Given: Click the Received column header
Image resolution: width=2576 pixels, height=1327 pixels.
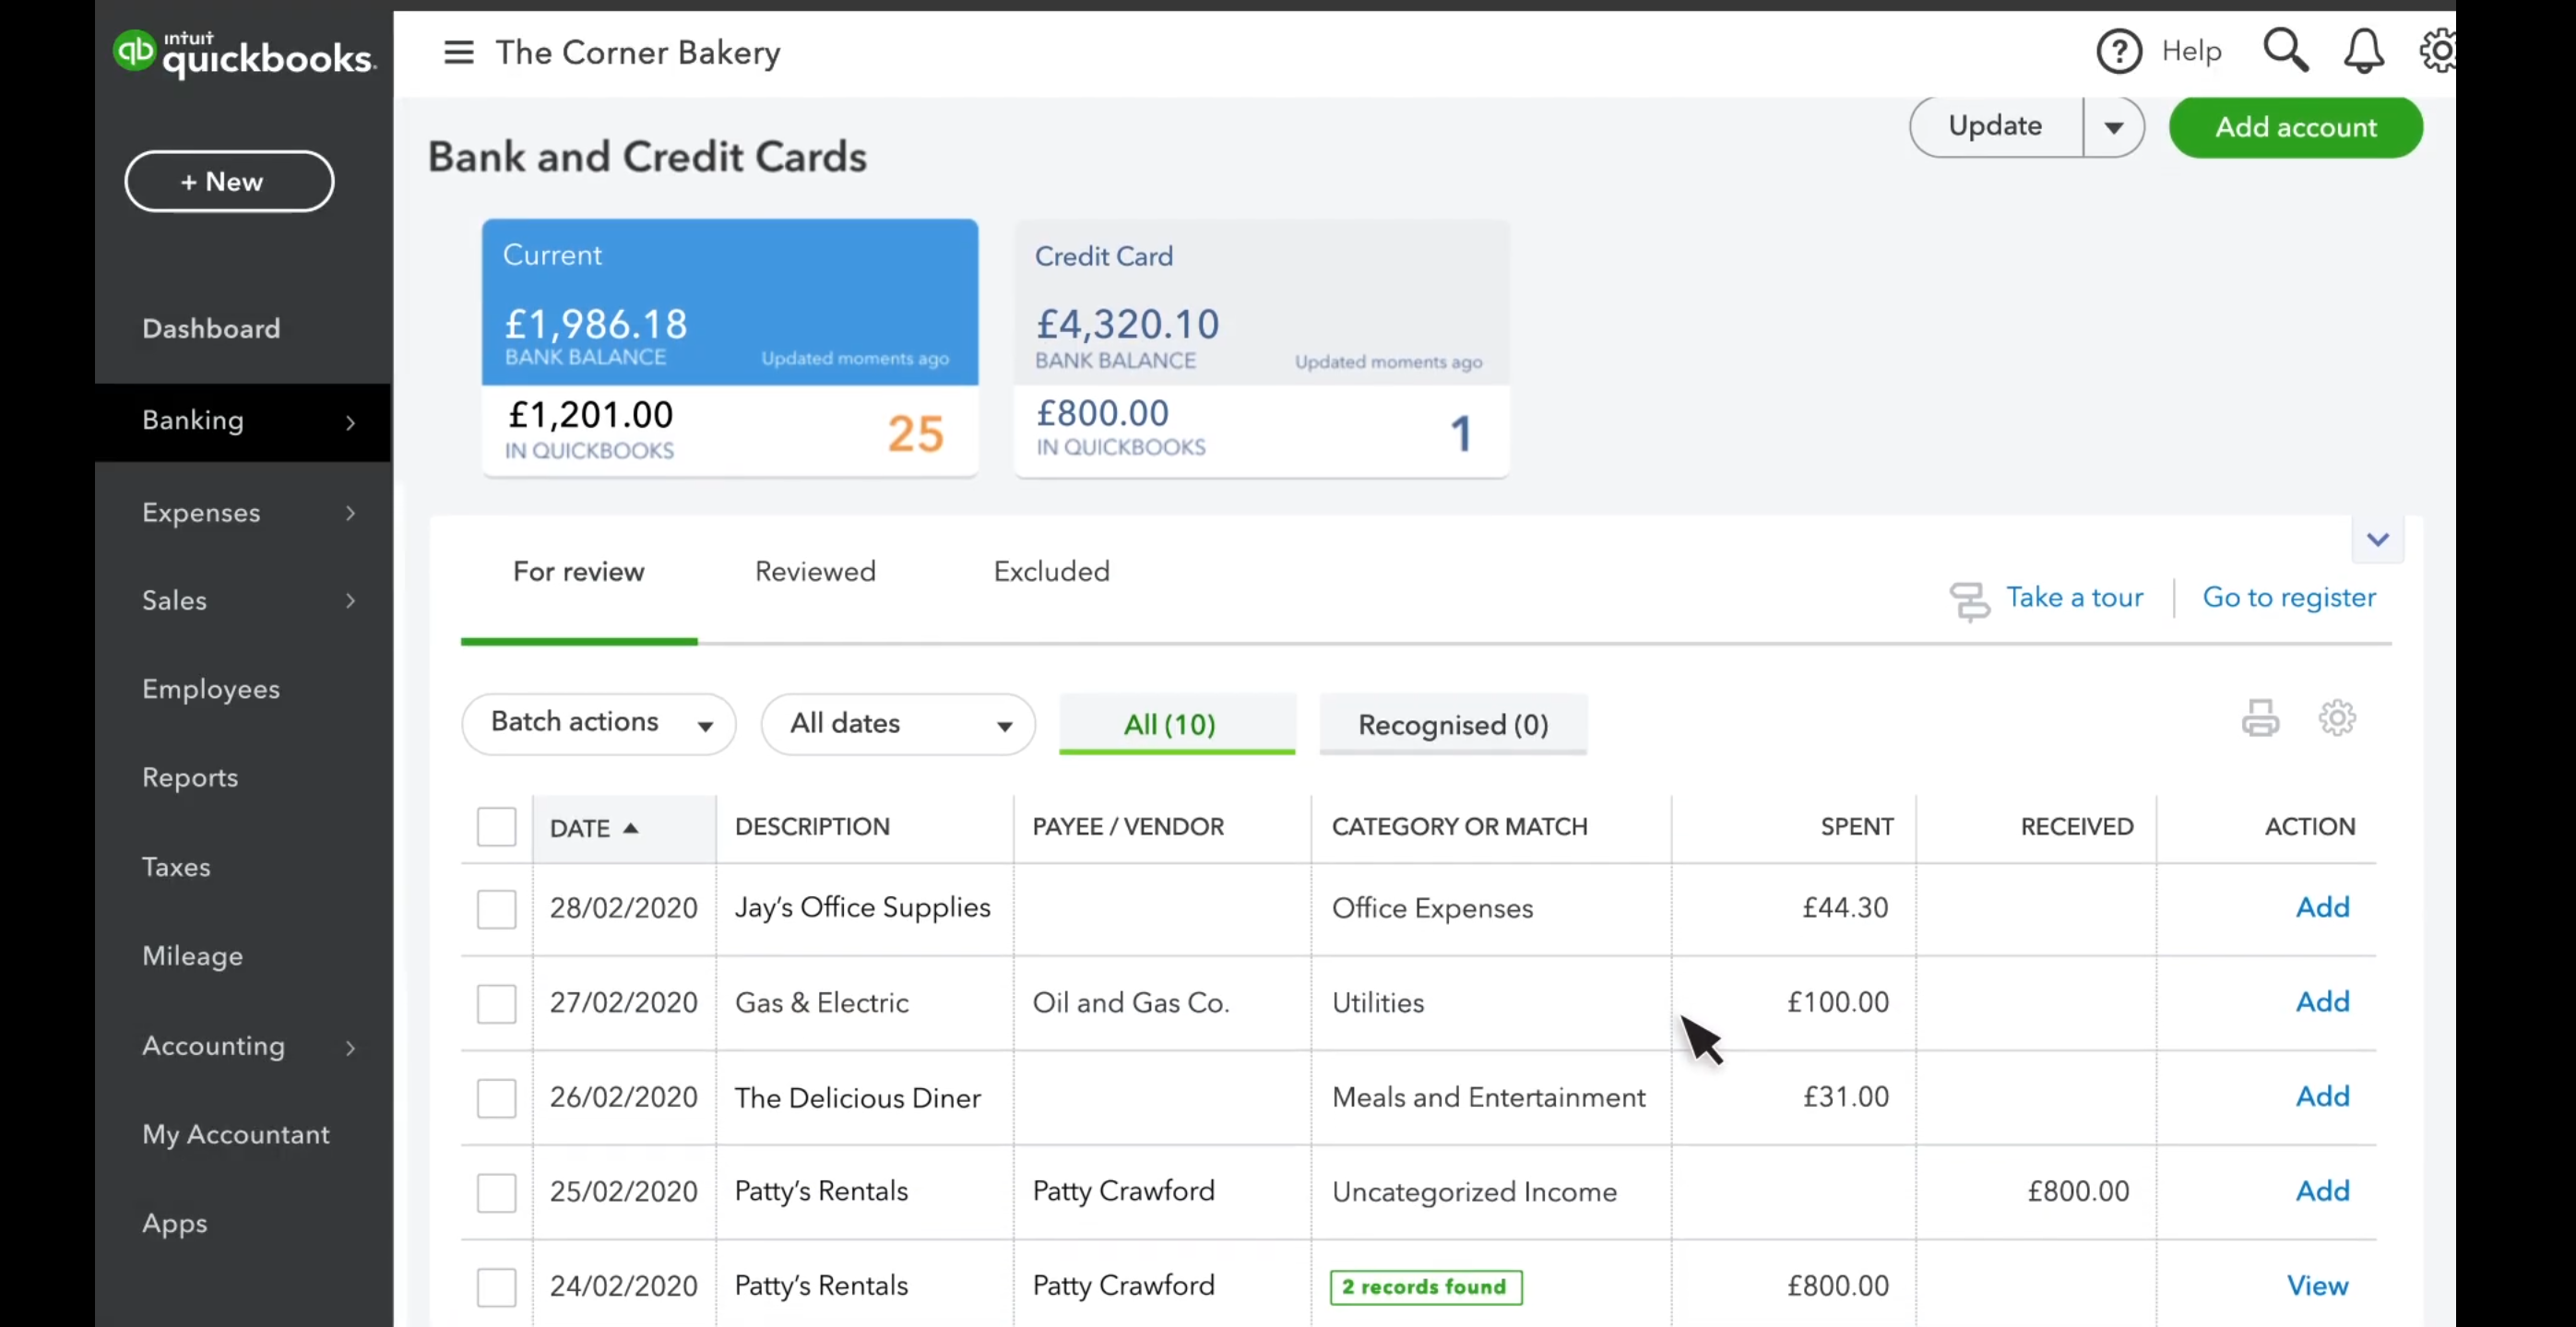Looking at the screenshot, I should pos(2077,827).
